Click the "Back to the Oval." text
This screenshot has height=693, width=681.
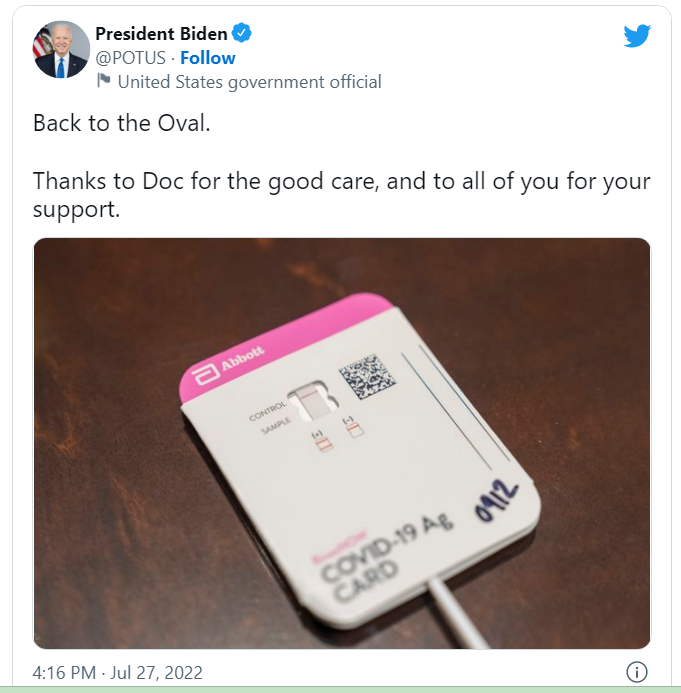pos(122,123)
